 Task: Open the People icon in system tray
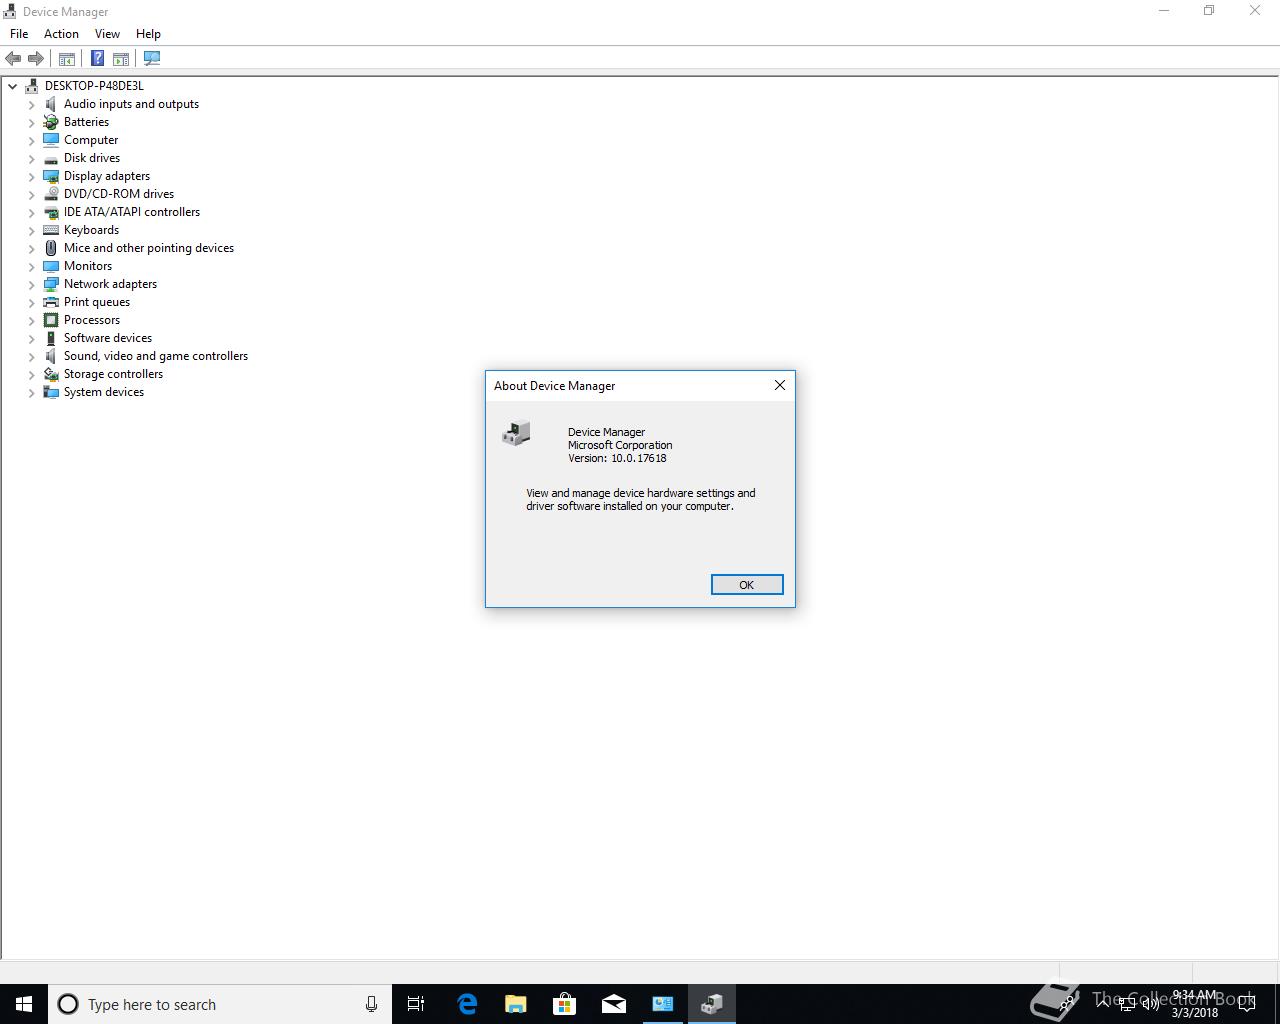[x=1067, y=1004]
